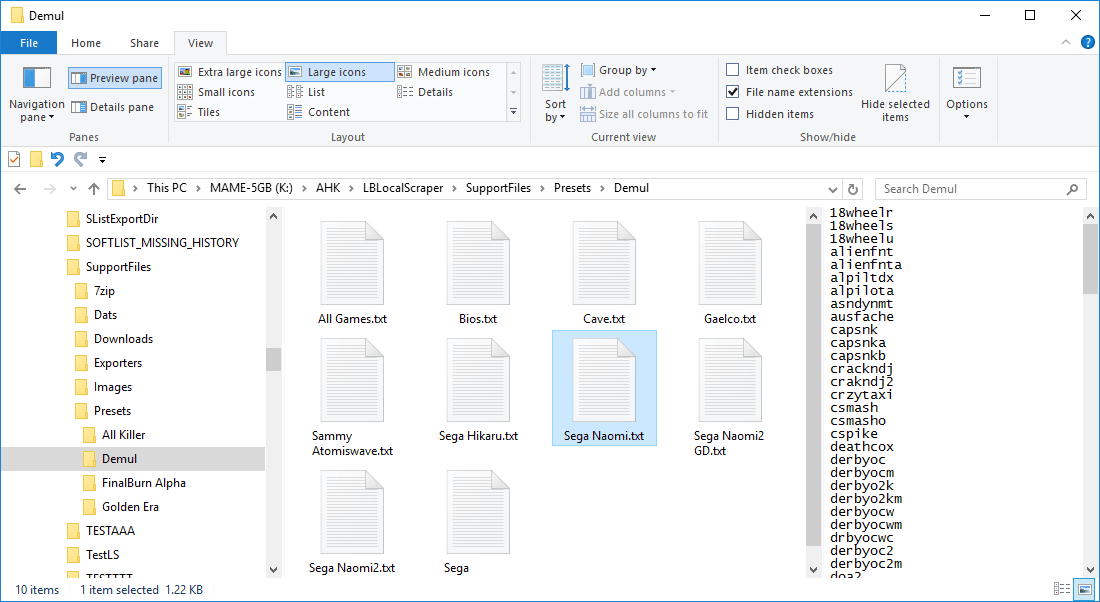Screen dimensions: 1100x602
Task: Select Golden Era folder in tree
Action: pyautogui.click(x=121, y=507)
